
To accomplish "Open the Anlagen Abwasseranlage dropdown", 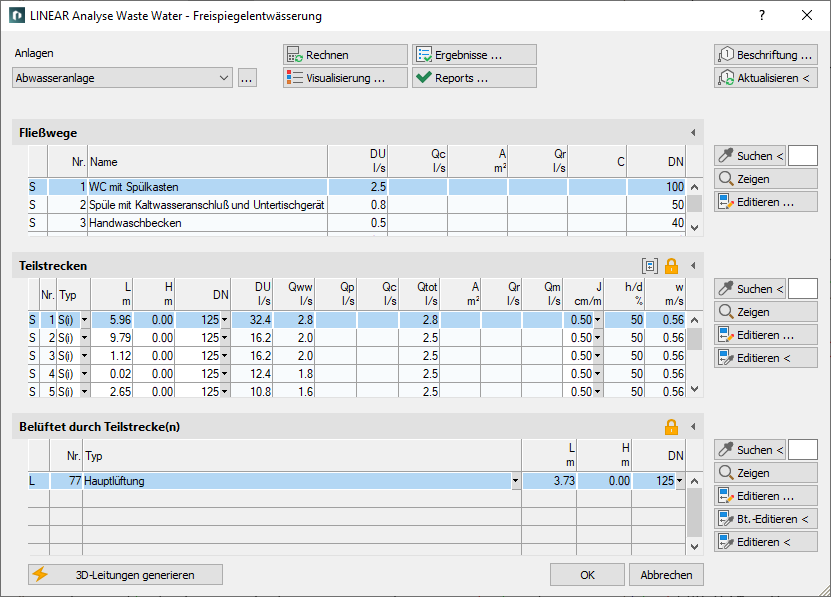I will [x=122, y=78].
